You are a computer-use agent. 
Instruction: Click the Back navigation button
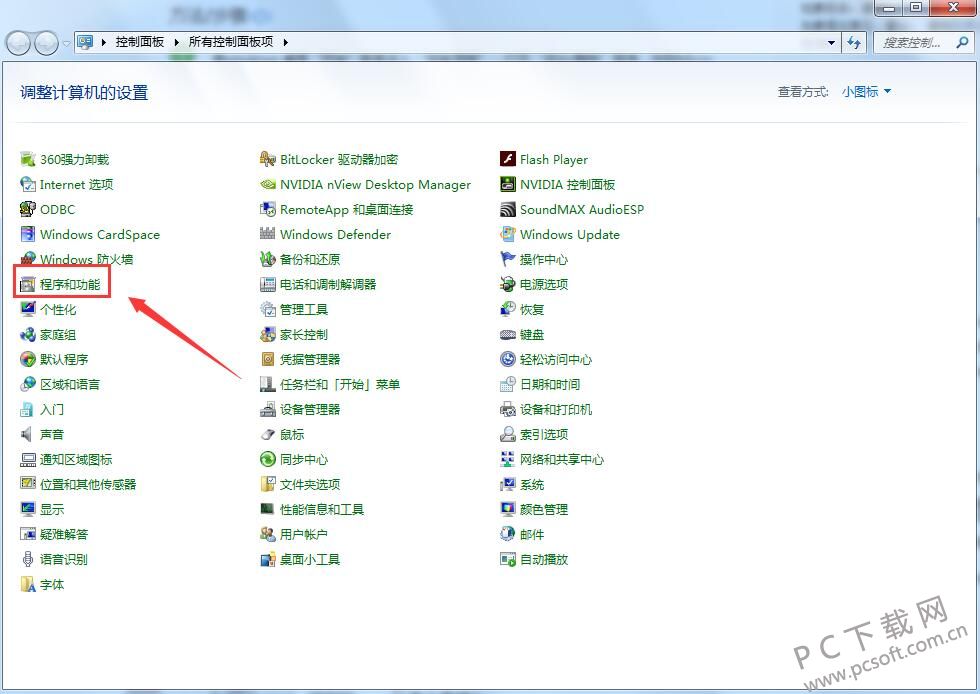coord(18,43)
